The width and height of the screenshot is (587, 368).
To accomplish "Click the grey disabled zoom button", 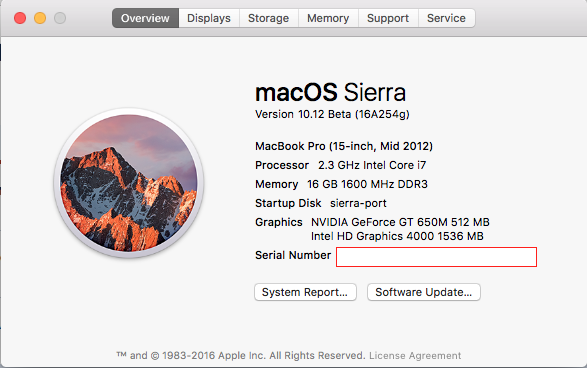I will (60, 18).
